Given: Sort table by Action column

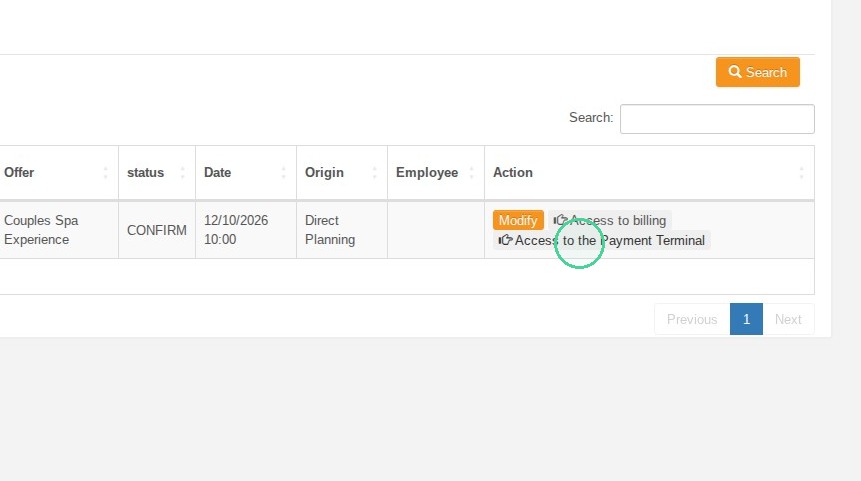Looking at the screenshot, I should 649,172.
